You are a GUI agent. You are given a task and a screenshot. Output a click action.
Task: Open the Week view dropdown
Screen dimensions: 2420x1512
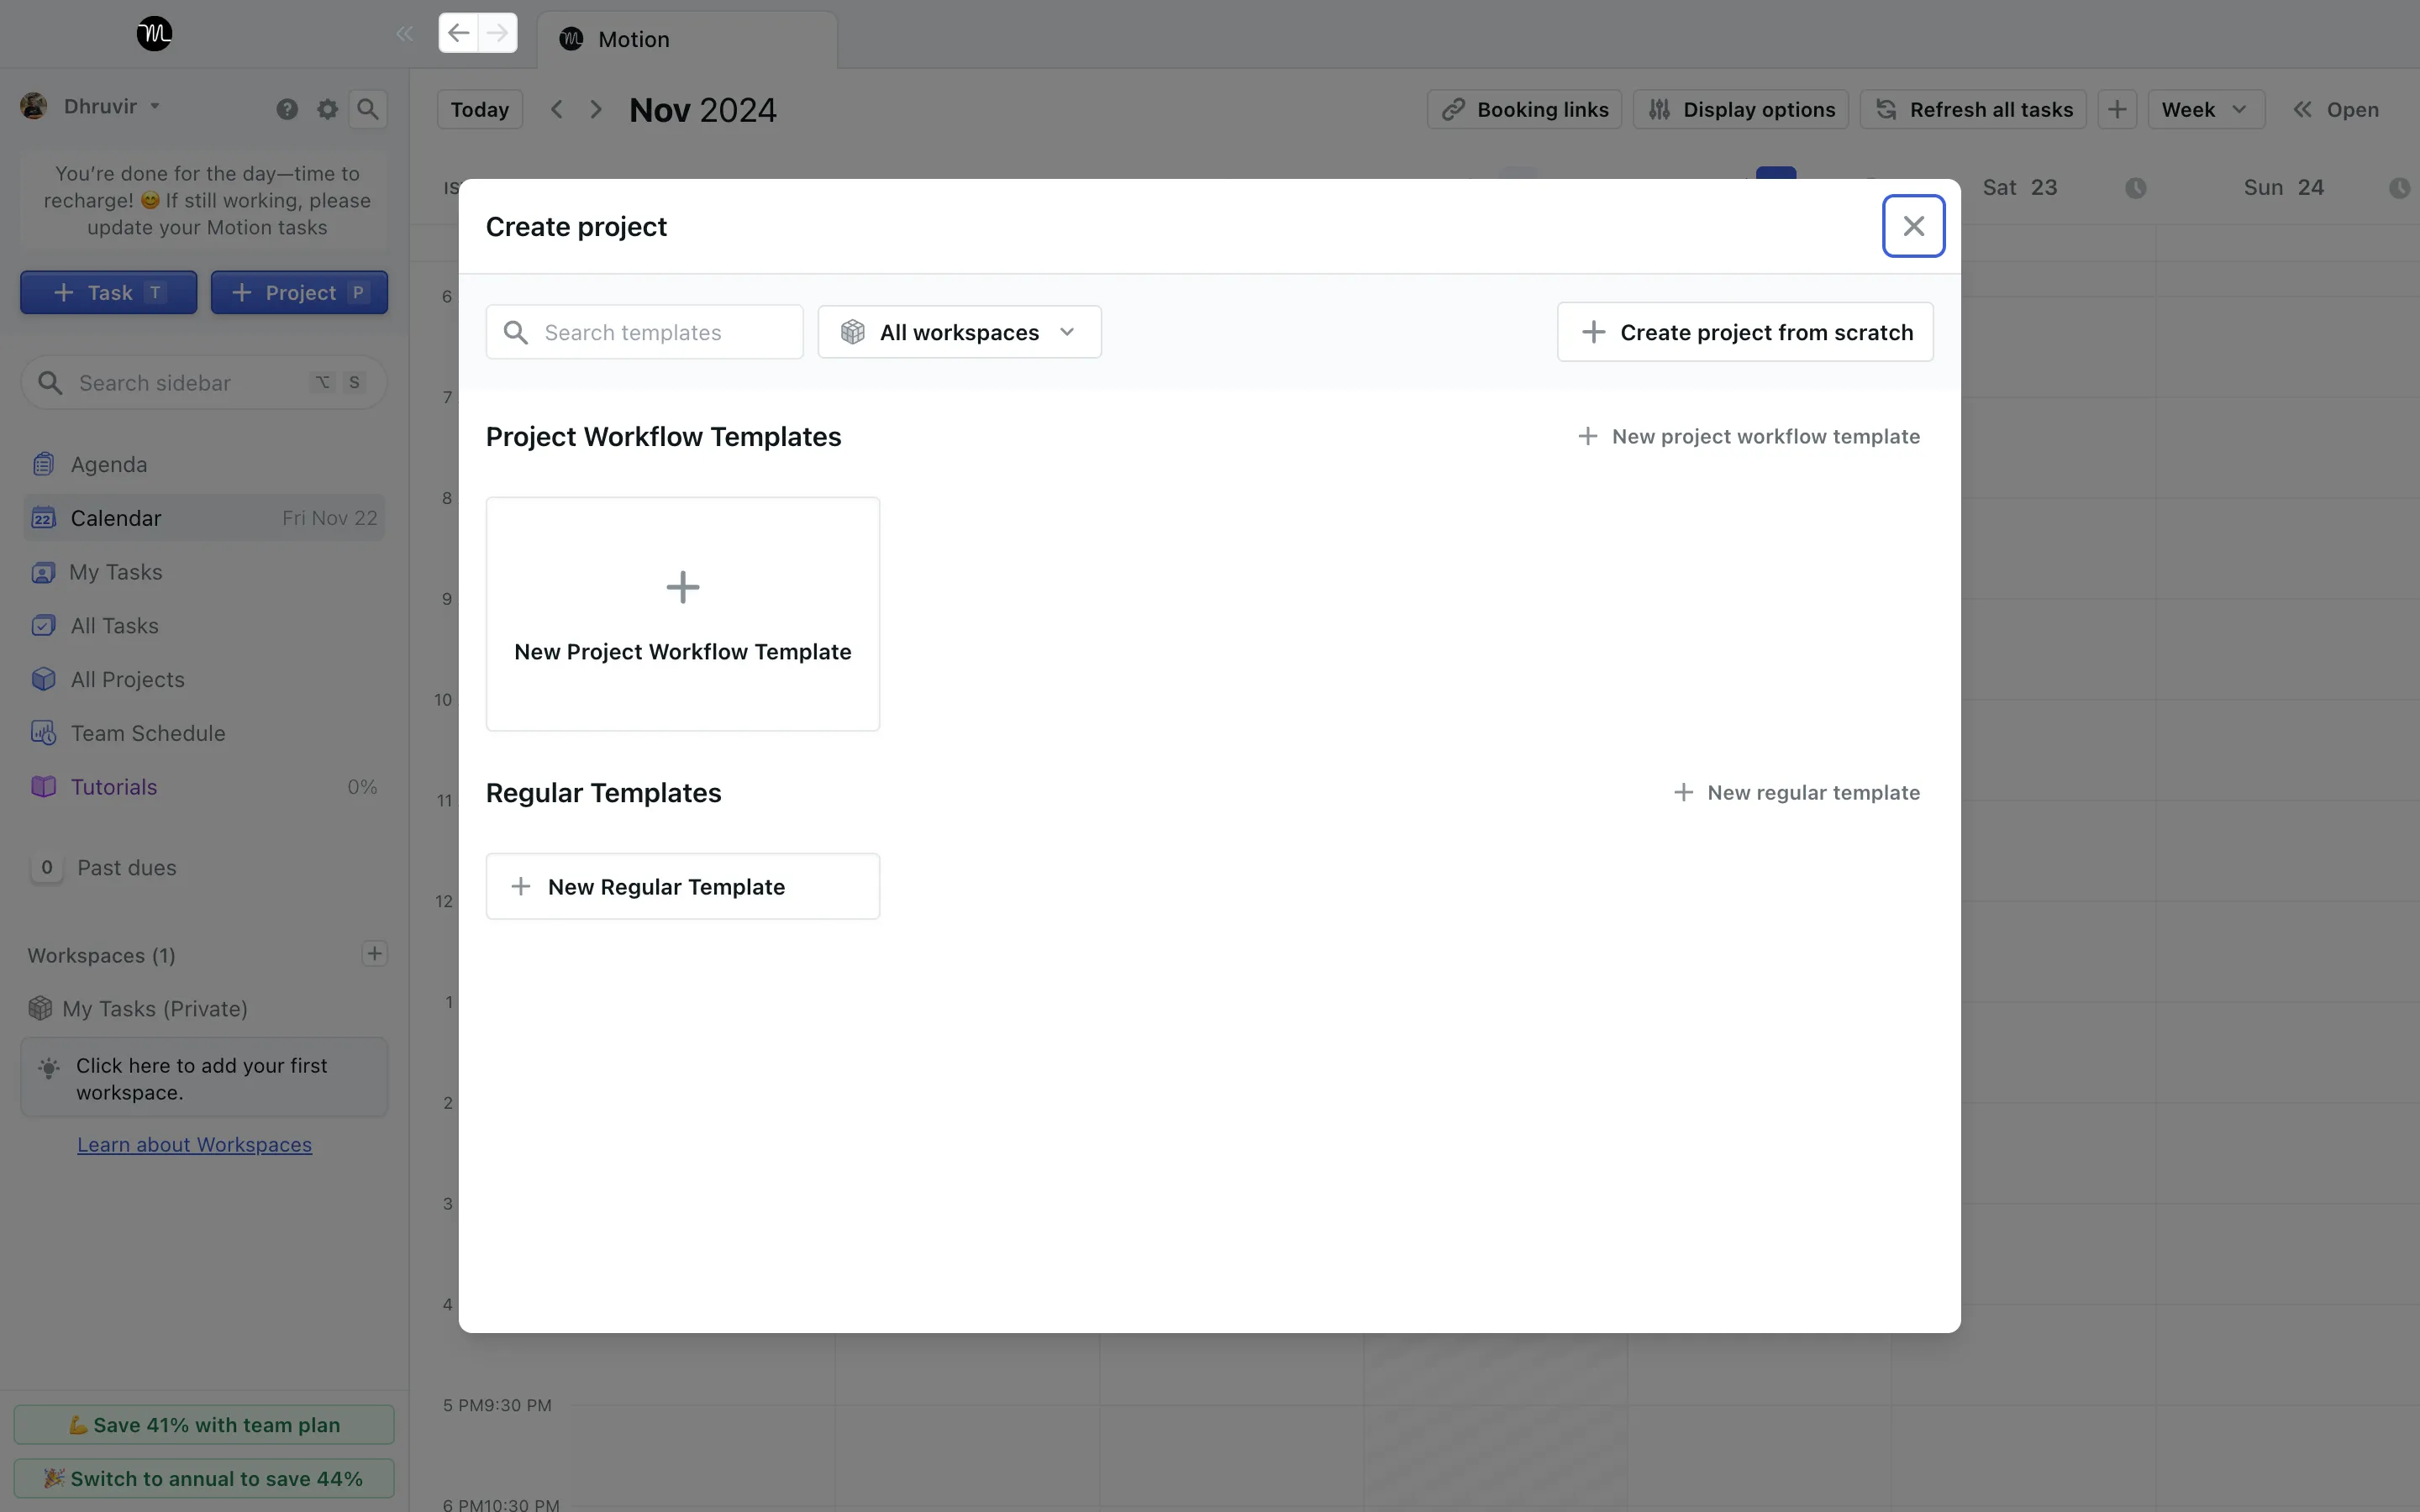click(x=2206, y=109)
